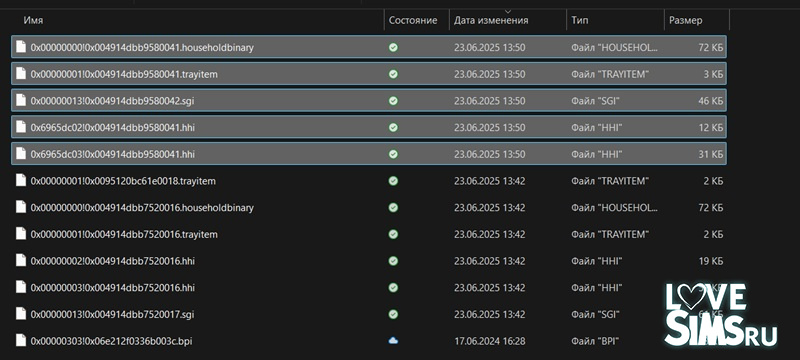Click synced status icon of 0x6965dc03!0x004914dbb9580041.hhi
The width and height of the screenshot is (800, 360).
coord(393,153)
